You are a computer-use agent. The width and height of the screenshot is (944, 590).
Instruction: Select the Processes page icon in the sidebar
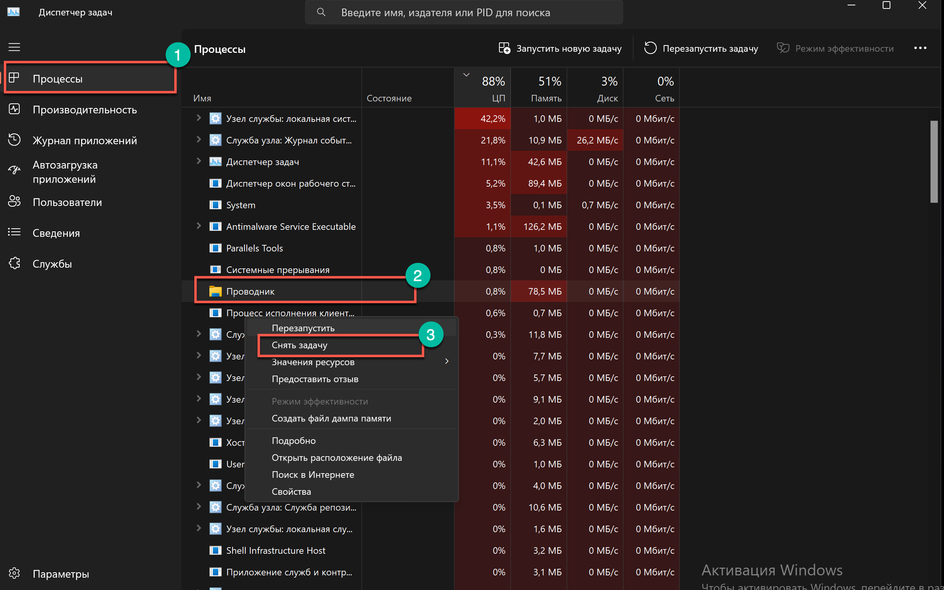pyautogui.click(x=14, y=78)
